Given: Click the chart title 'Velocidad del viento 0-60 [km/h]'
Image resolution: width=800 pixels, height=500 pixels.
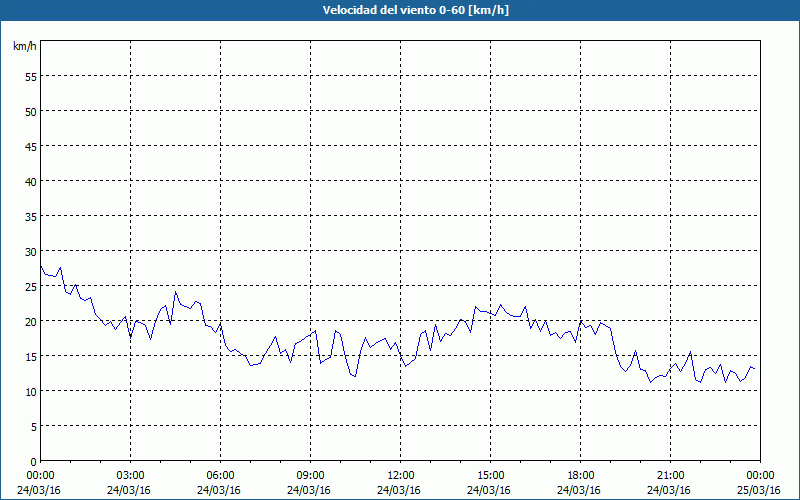Looking at the screenshot, I should point(415,10).
